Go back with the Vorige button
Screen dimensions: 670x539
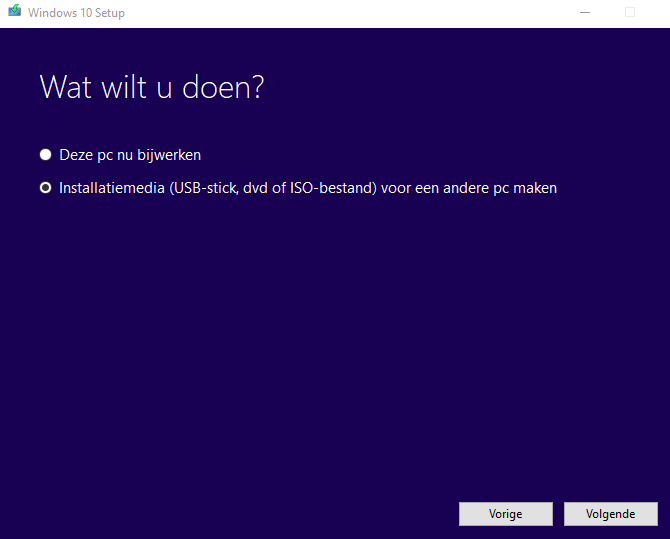505,514
